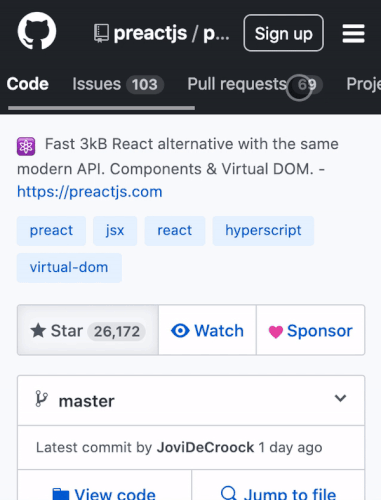Select the hyperscript topic tag
Screen dimensions: 381x500
click(x=263, y=231)
